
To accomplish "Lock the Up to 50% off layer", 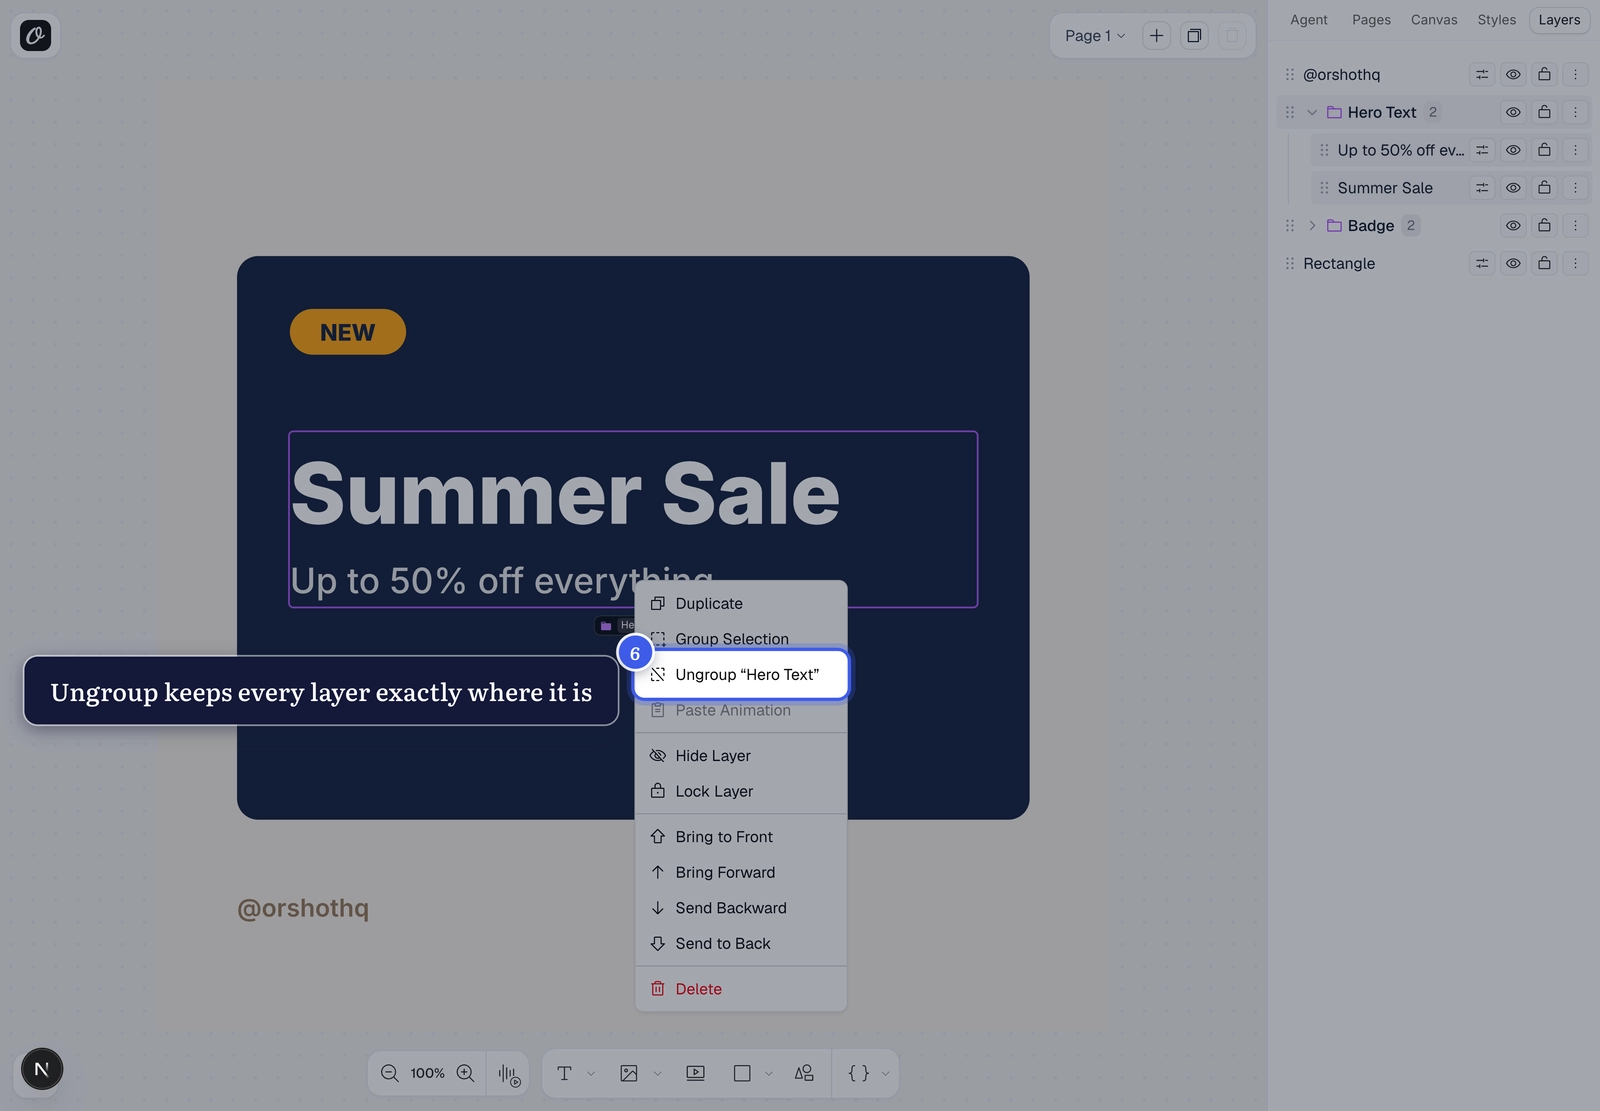I will pos(1544,150).
